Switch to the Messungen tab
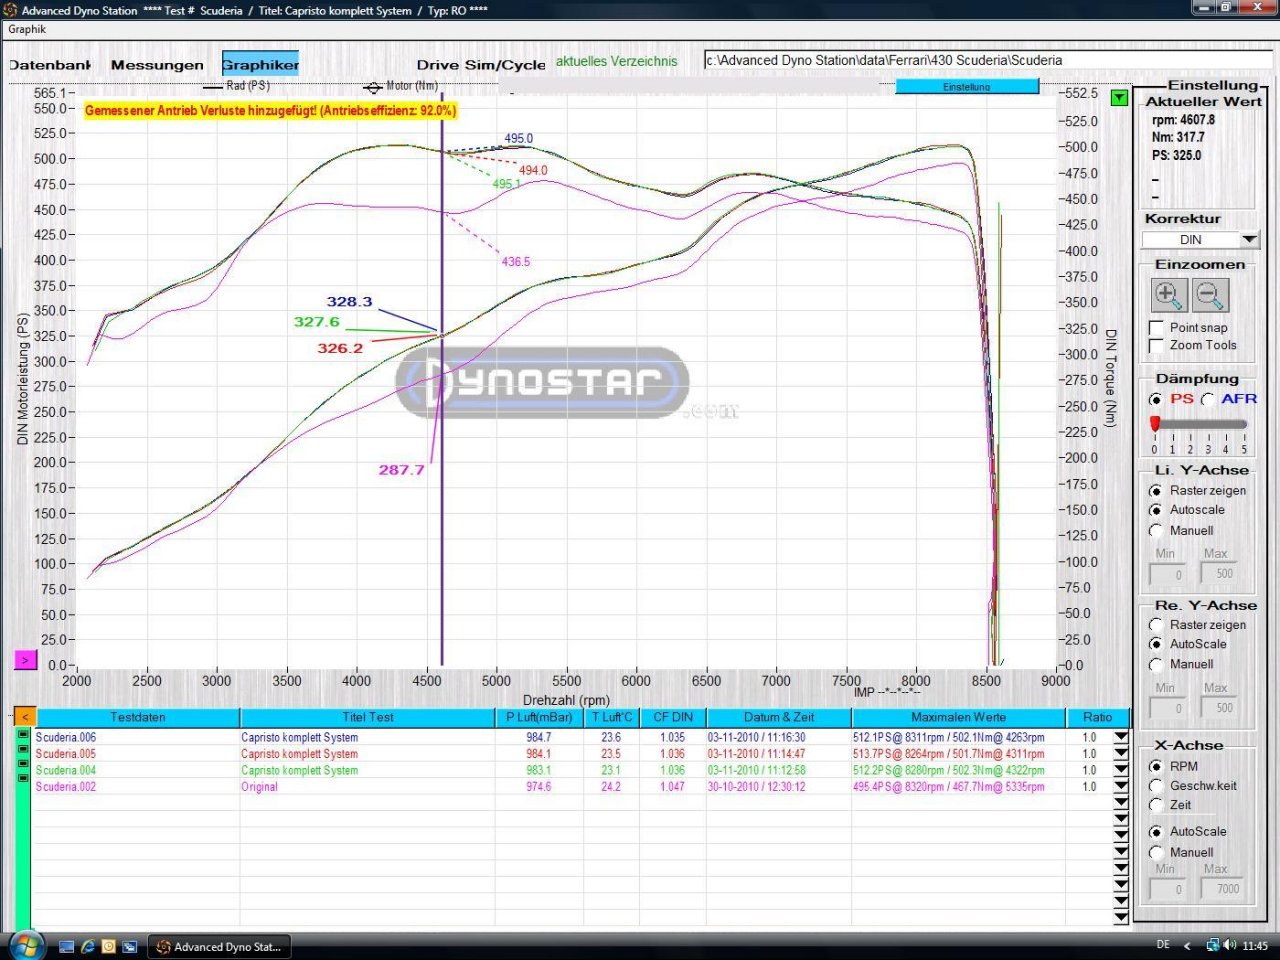 [x=157, y=65]
